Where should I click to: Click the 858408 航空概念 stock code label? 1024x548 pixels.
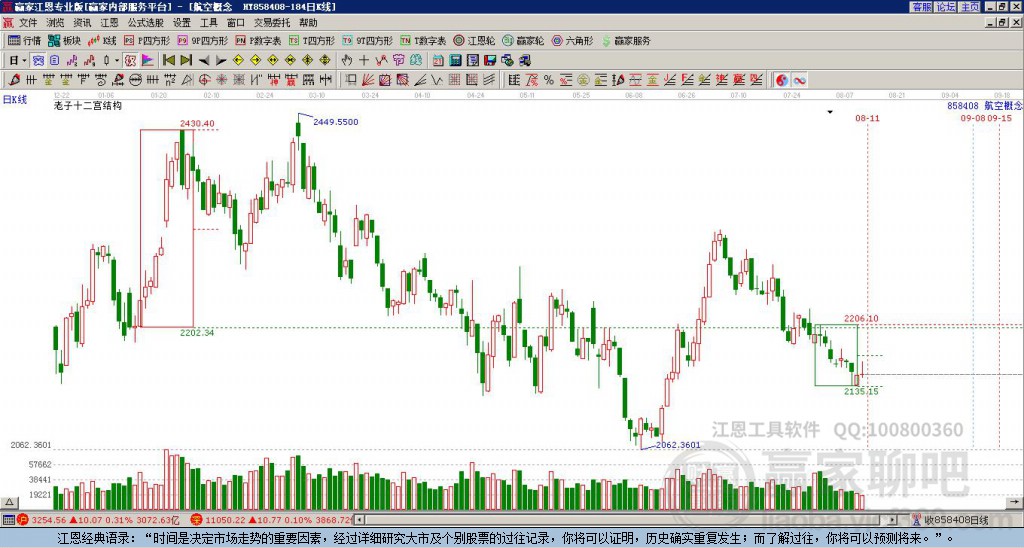[984, 105]
